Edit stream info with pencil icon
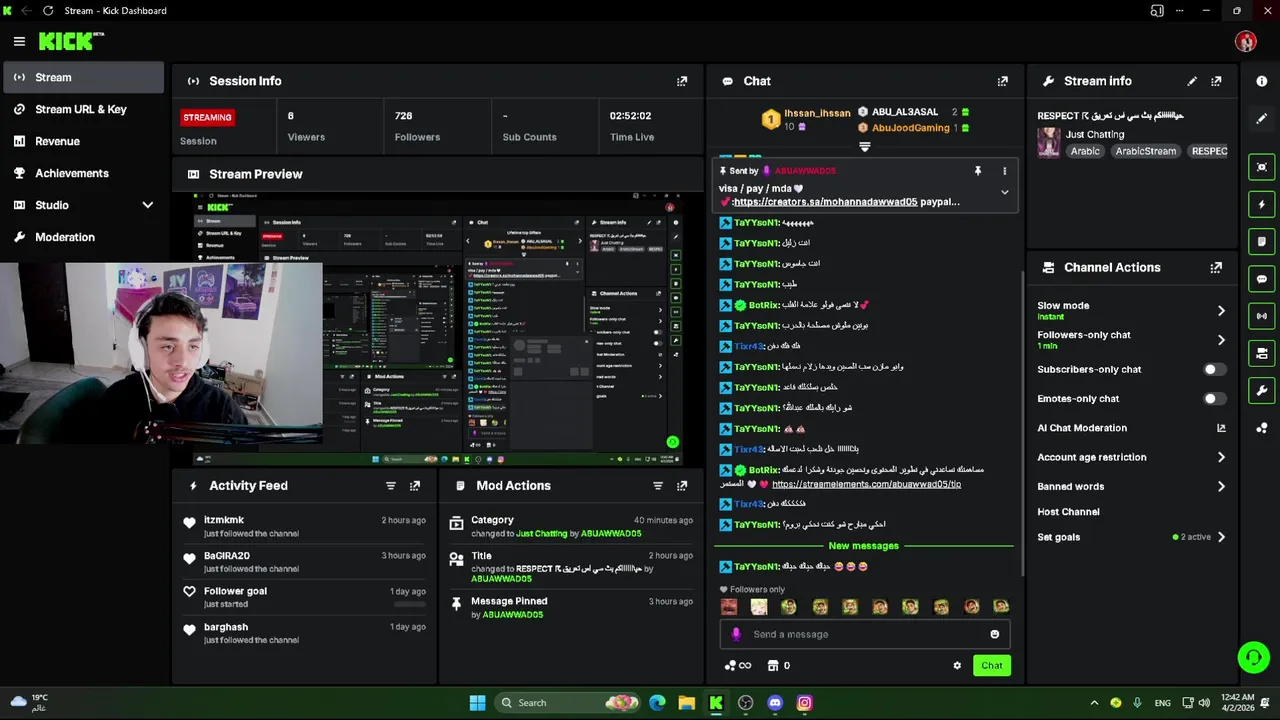This screenshot has width=1280, height=720. click(x=1192, y=81)
